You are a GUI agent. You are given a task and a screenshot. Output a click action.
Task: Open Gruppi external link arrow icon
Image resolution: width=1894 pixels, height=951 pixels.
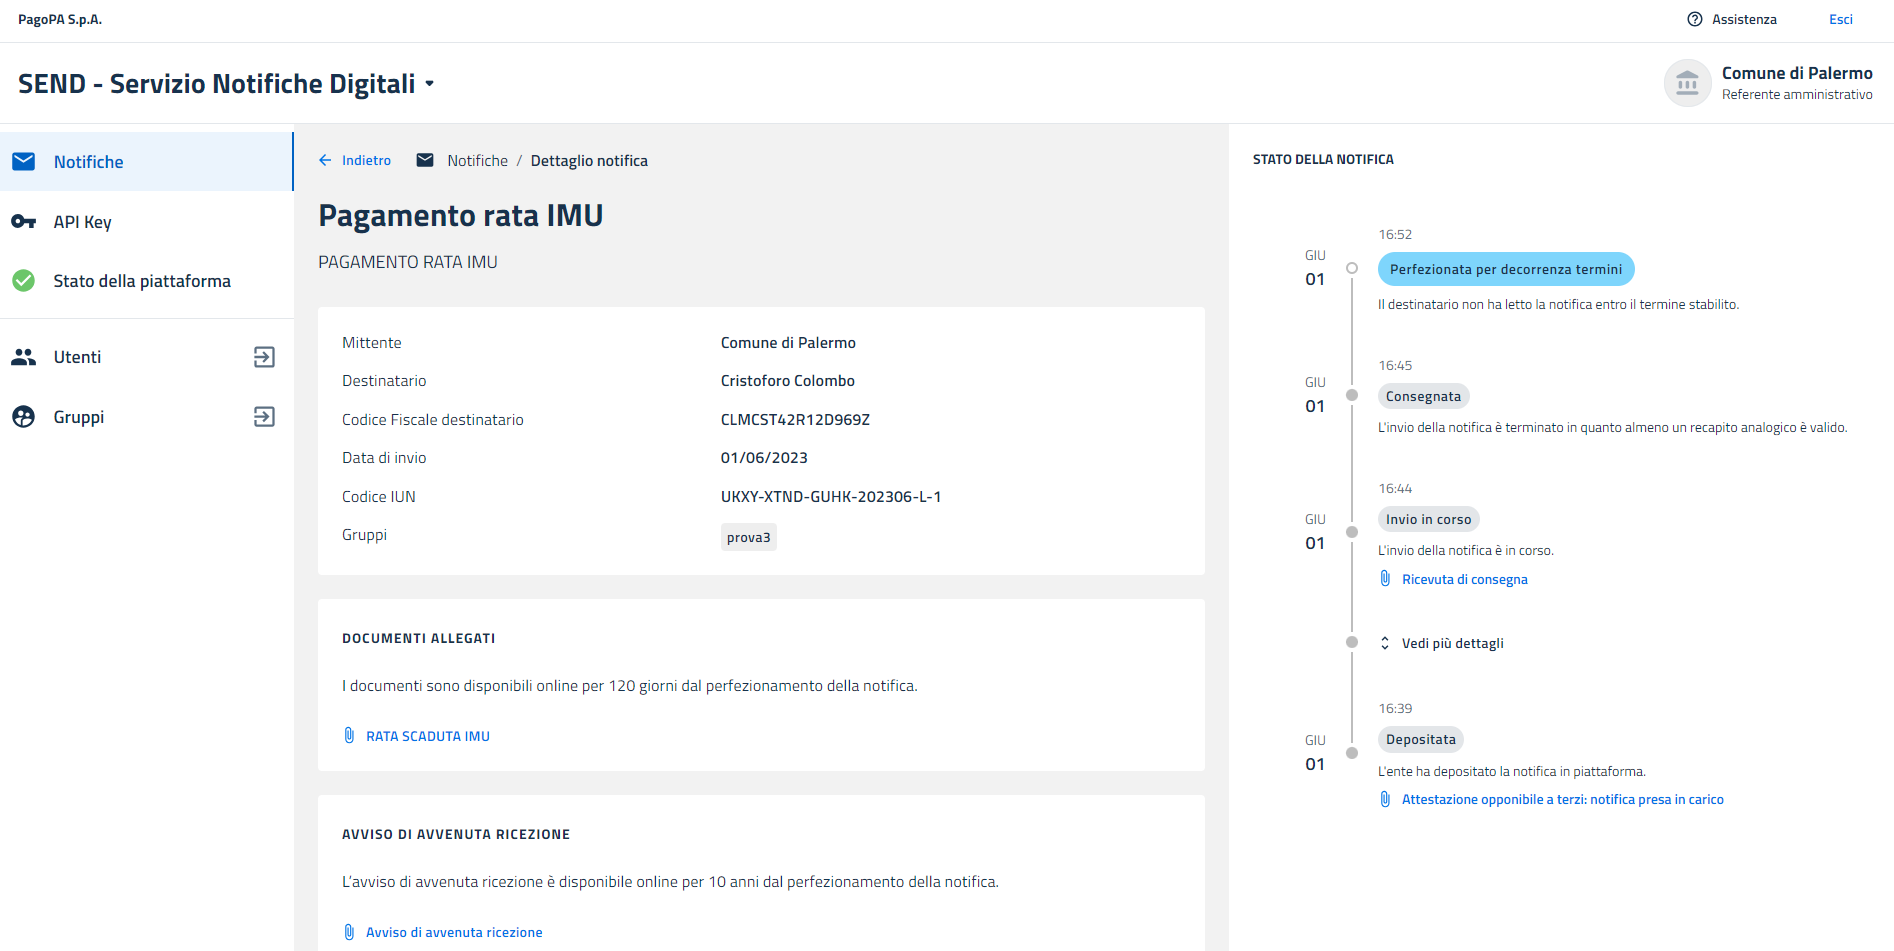tap(264, 417)
